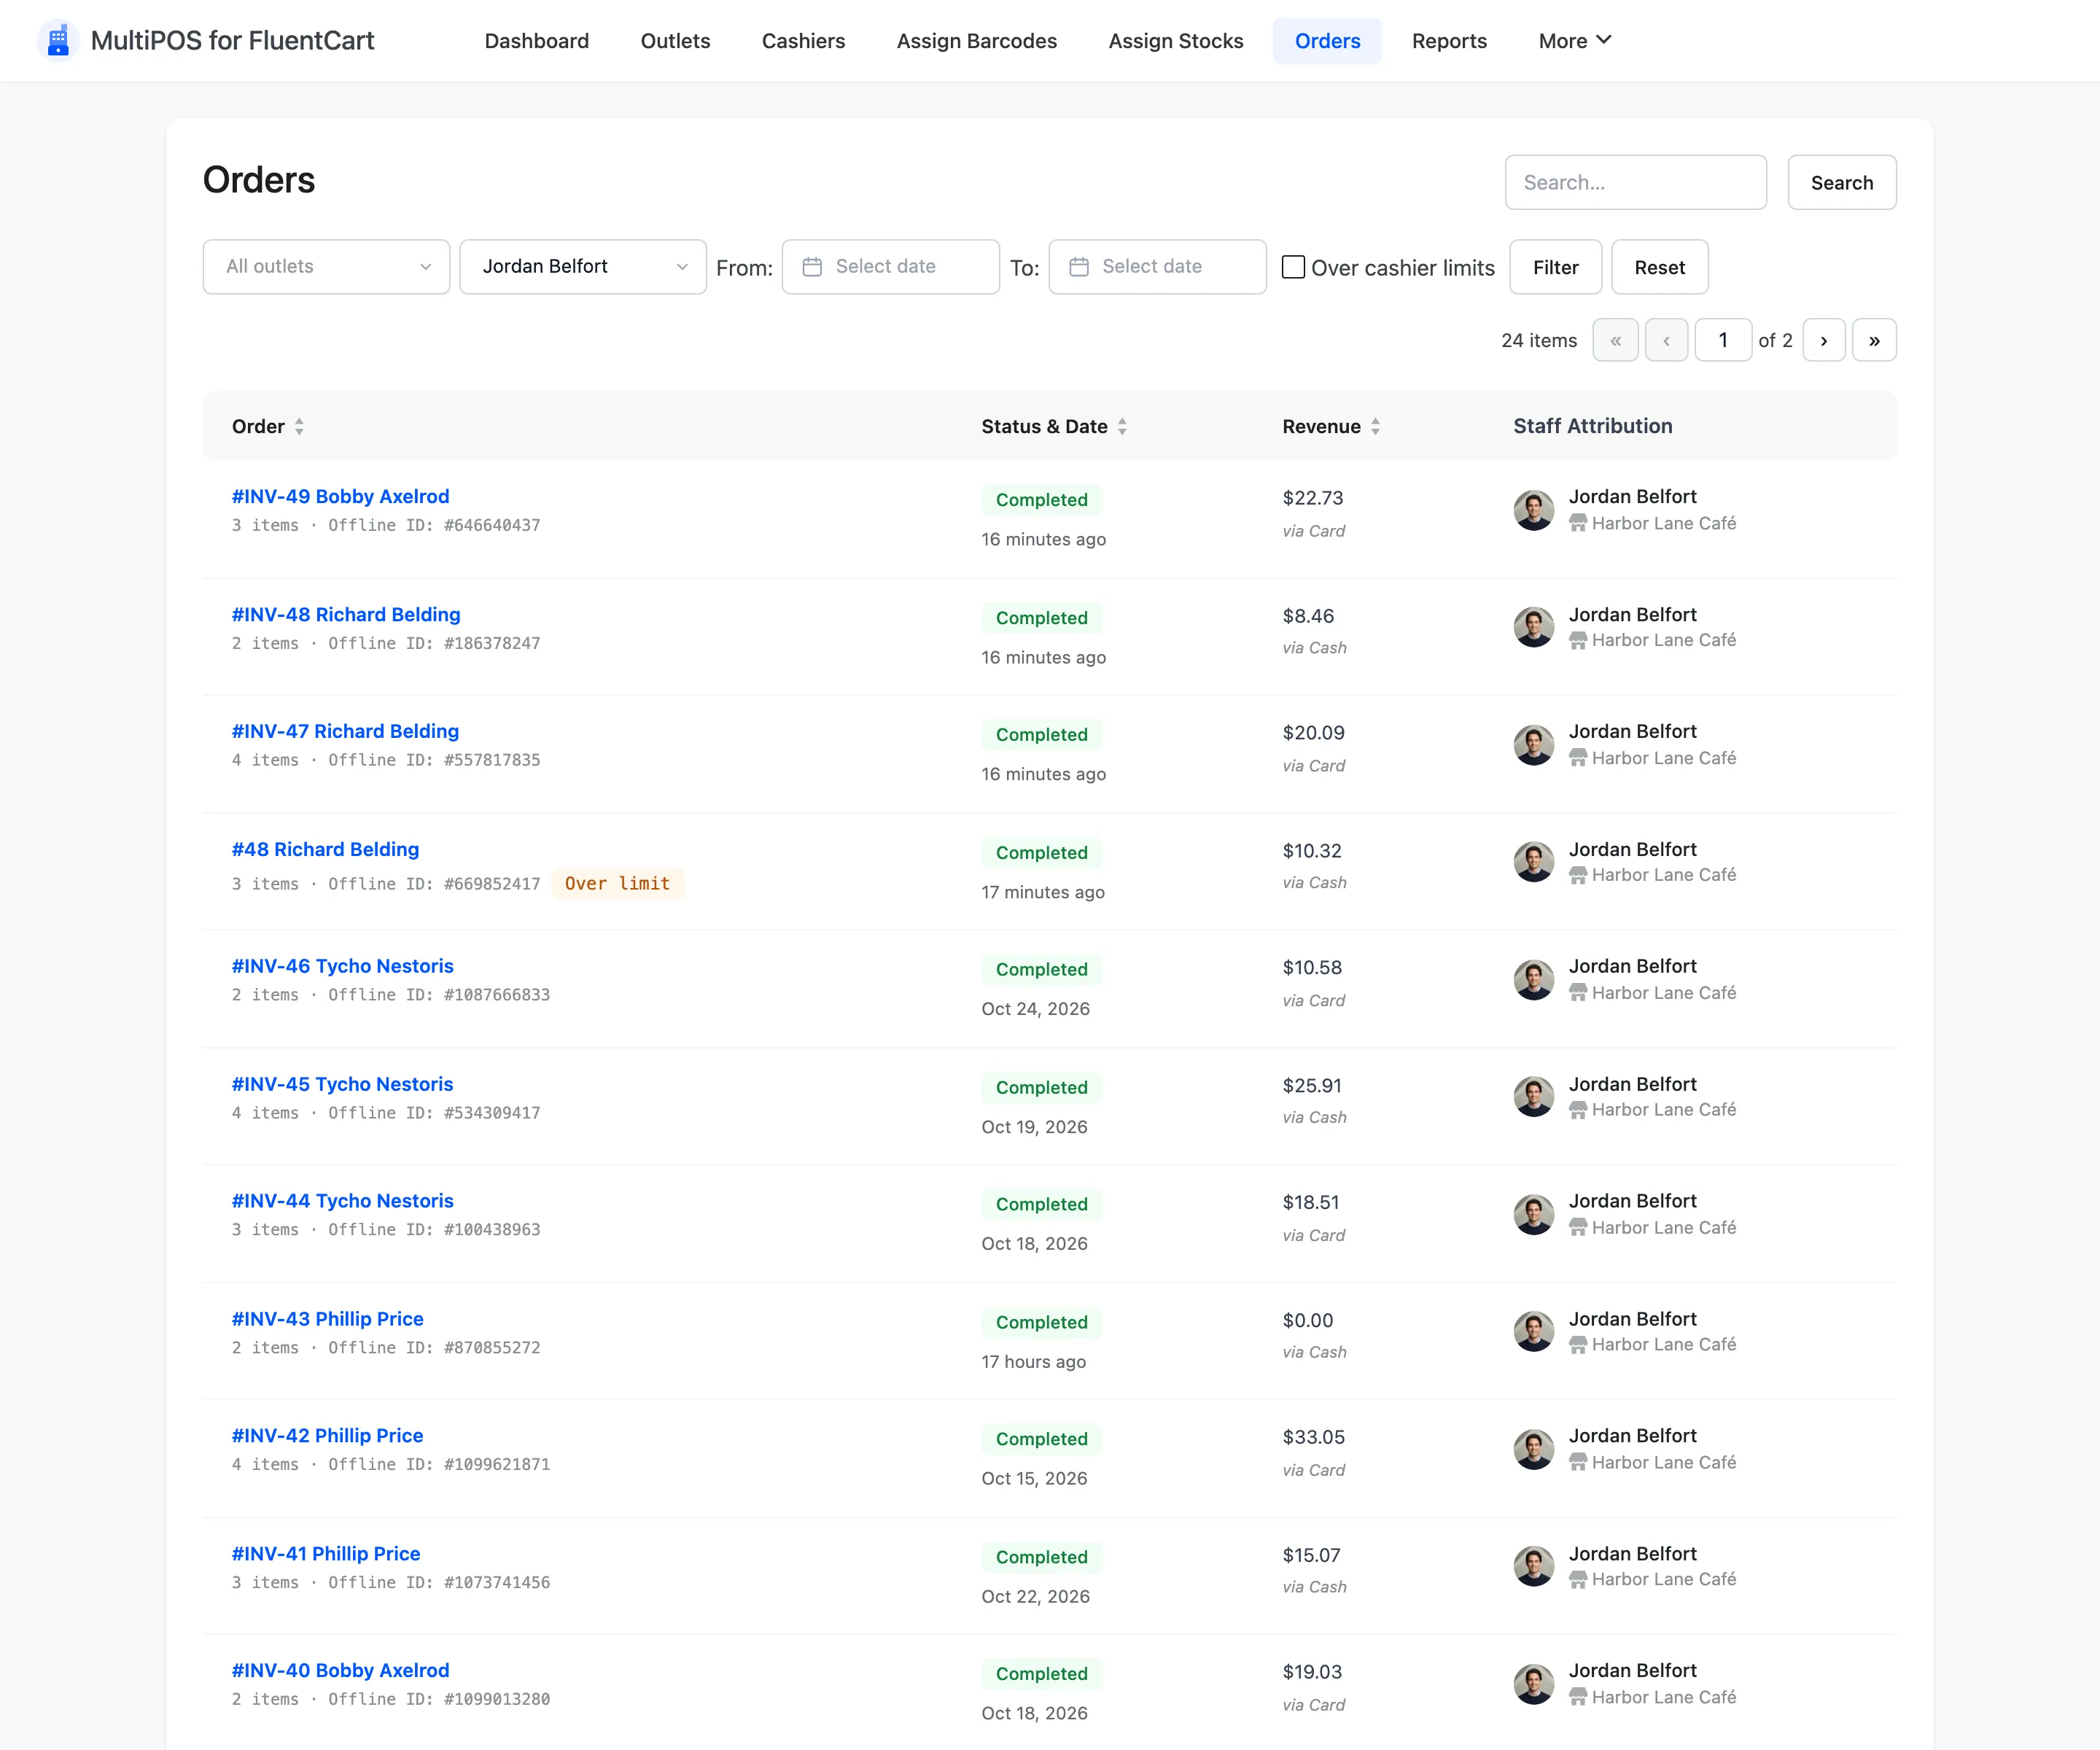Open order #INV-42 Phillip Price

click(327, 1435)
